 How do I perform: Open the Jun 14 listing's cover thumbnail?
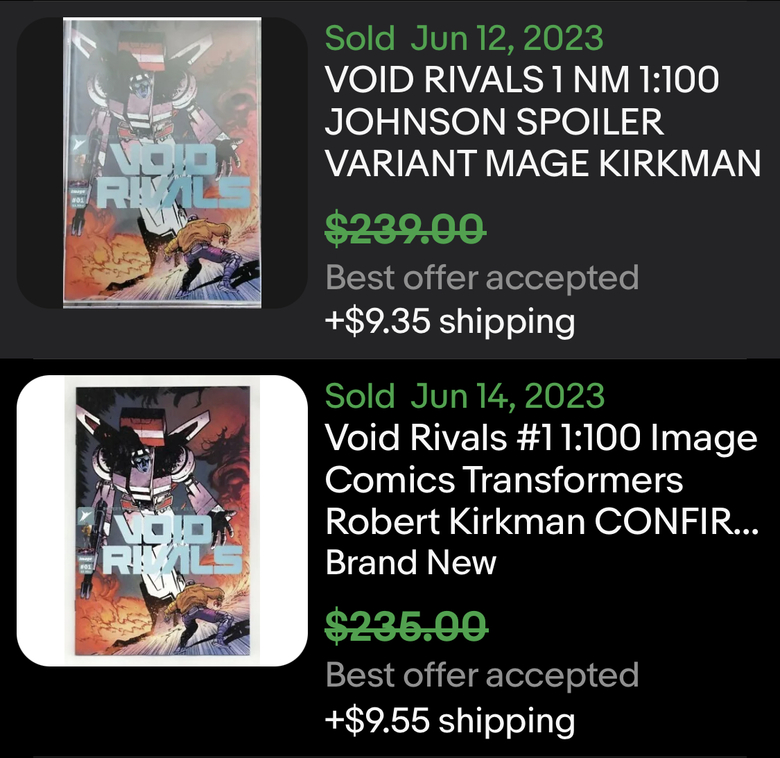click(x=162, y=521)
